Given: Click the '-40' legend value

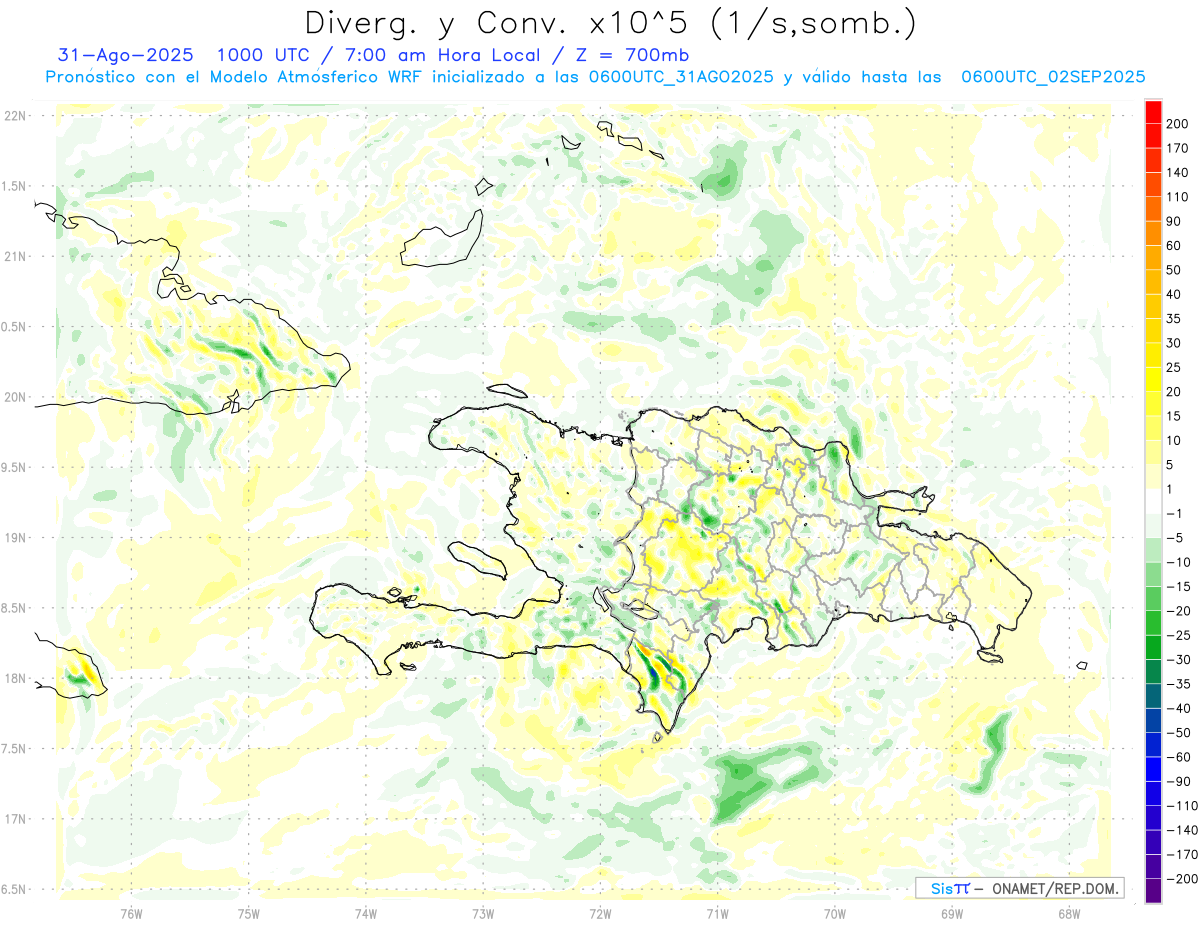Looking at the screenshot, I should tap(1179, 708).
